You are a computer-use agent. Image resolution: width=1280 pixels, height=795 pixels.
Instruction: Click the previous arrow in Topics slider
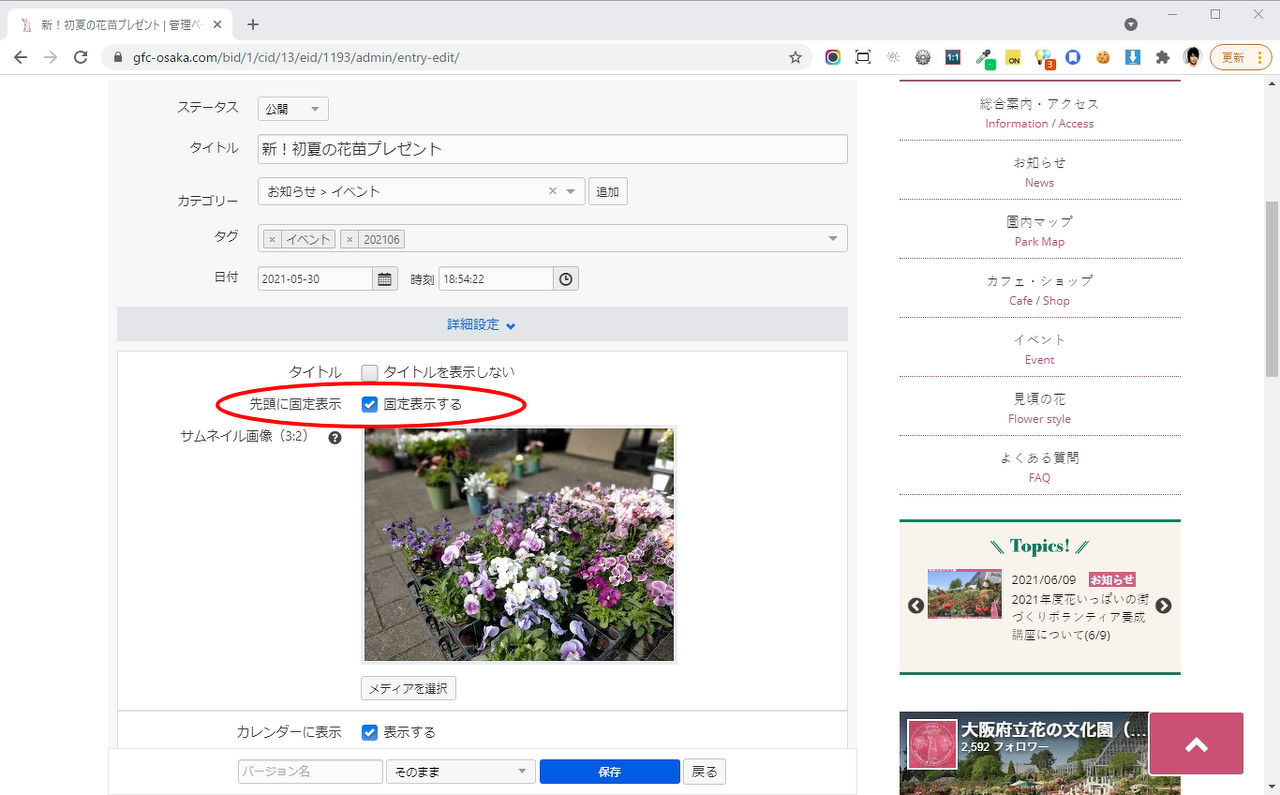[915, 606]
